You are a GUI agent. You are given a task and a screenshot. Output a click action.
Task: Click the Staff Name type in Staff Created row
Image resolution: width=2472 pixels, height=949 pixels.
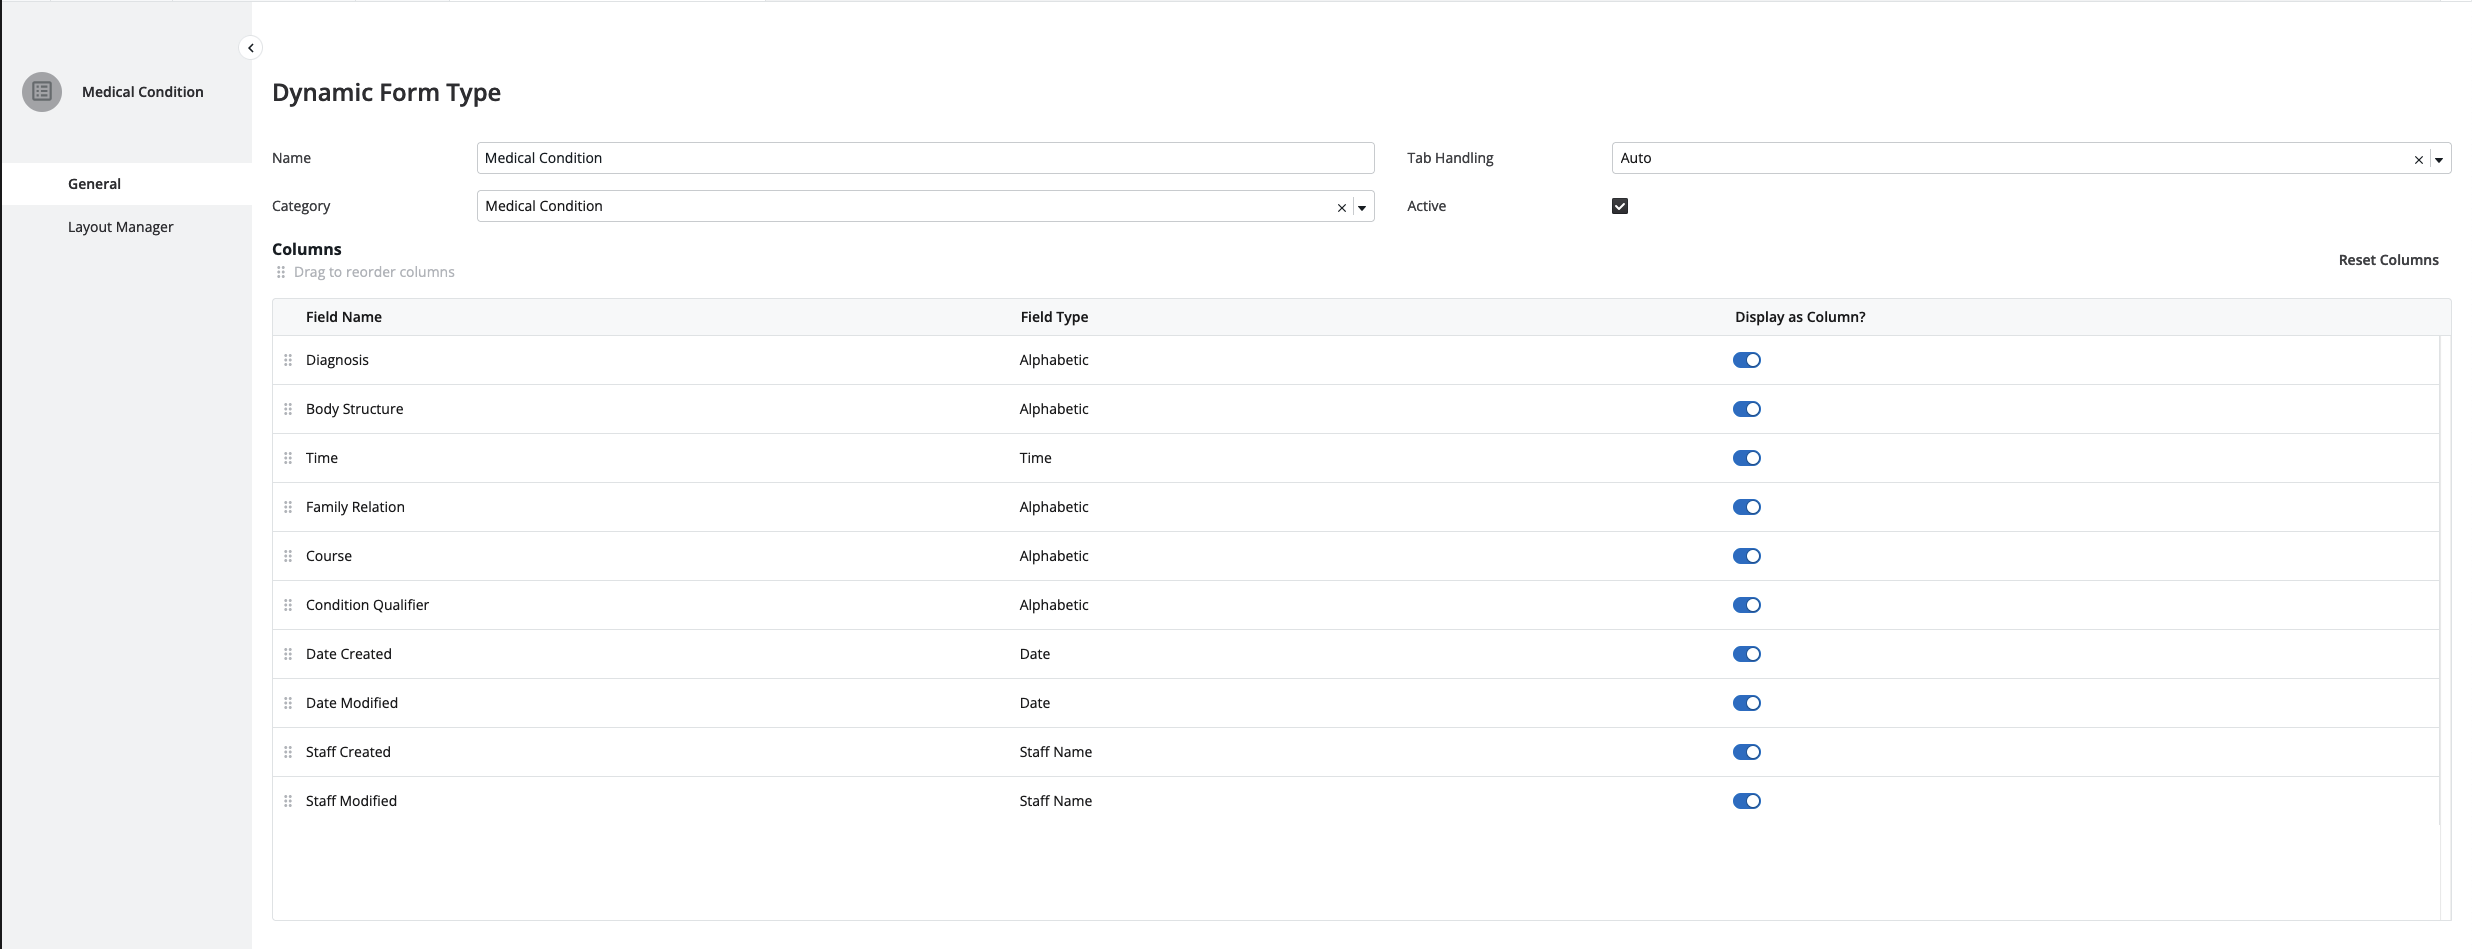tap(1056, 752)
